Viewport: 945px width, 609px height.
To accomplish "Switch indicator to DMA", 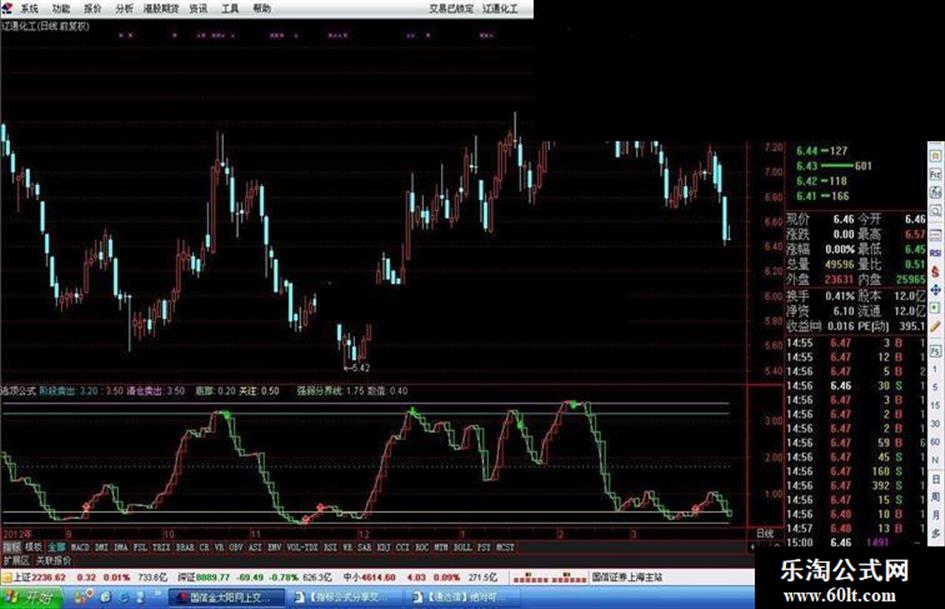I will pyautogui.click(x=121, y=547).
